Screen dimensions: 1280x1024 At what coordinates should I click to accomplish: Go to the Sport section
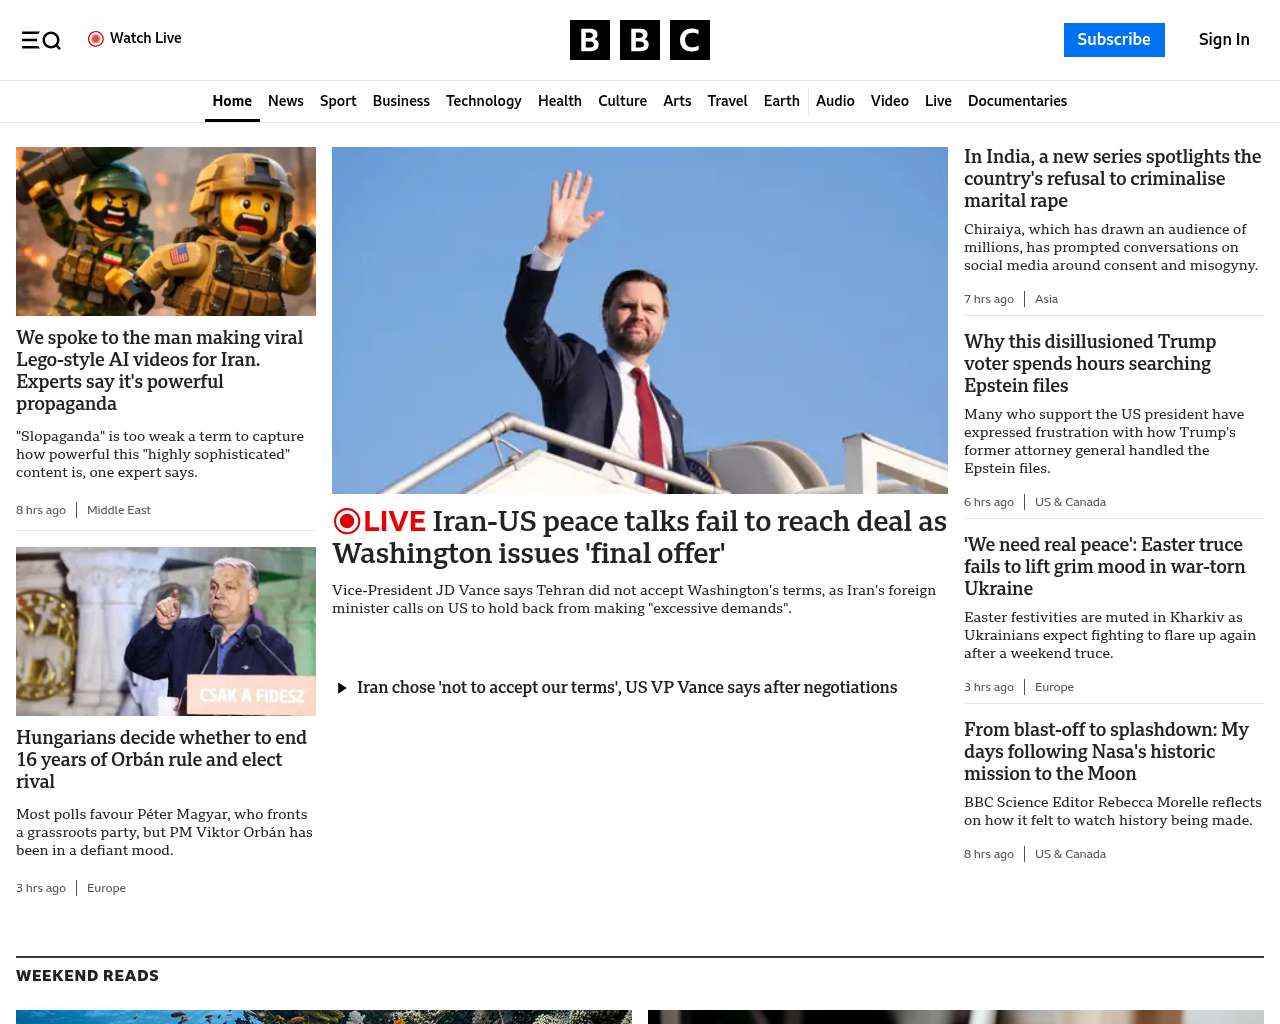click(x=338, y=101)
